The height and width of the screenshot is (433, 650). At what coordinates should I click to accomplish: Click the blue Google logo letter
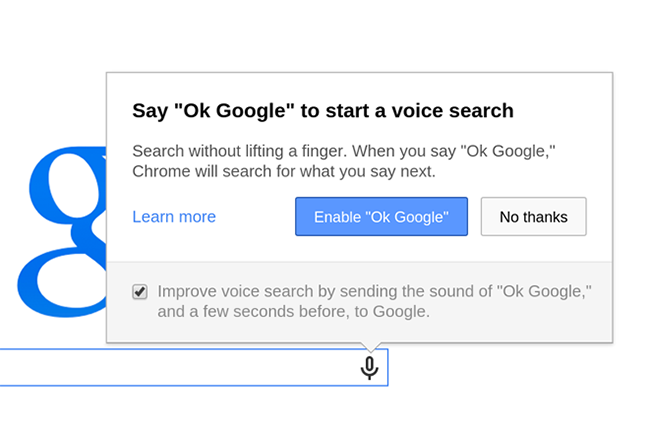click(x=62, y=232)
